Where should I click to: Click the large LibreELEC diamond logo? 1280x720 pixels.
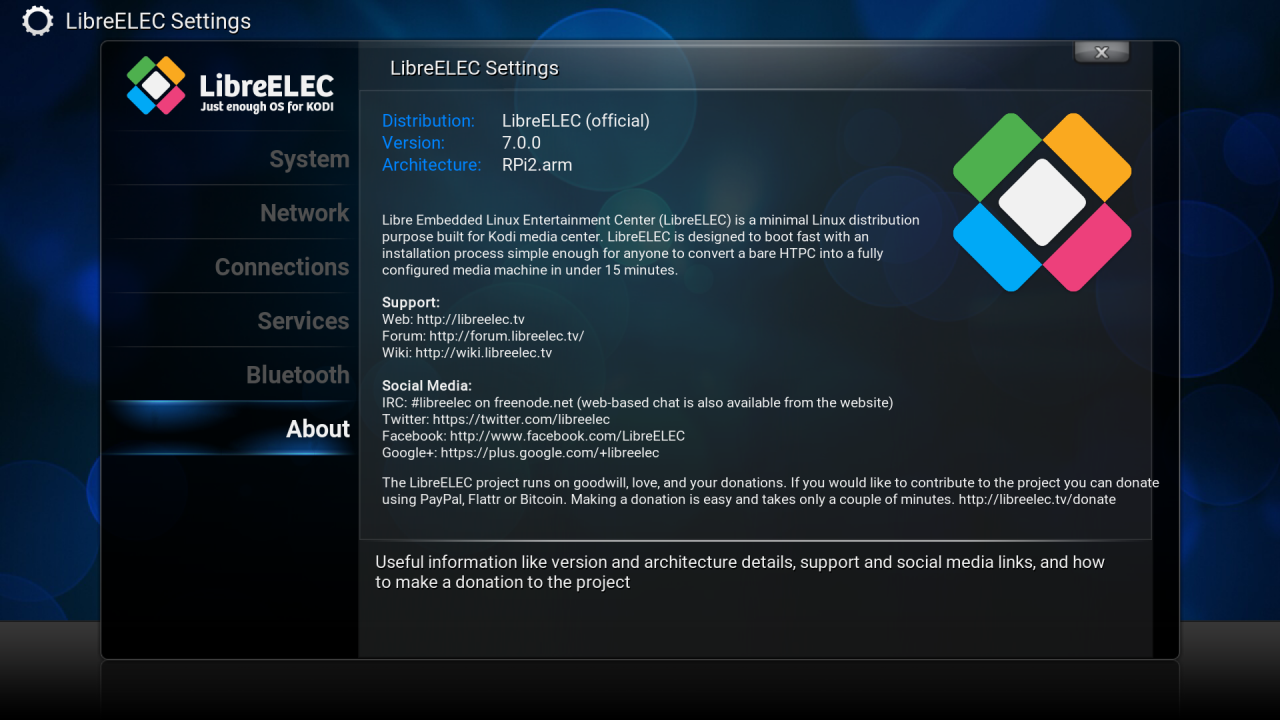point(1041,200)
